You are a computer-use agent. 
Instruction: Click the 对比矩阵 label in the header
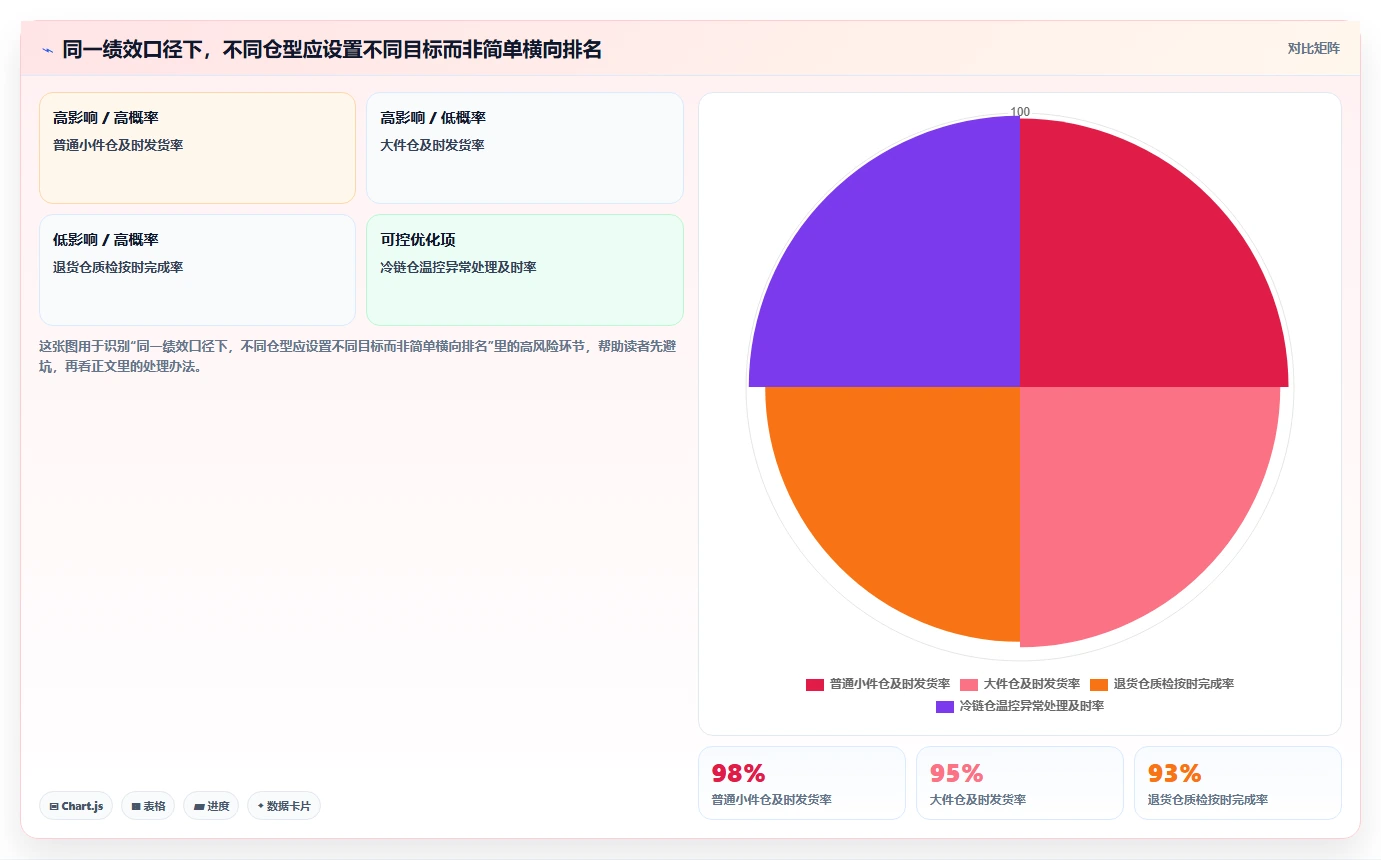coord(1313,48)
